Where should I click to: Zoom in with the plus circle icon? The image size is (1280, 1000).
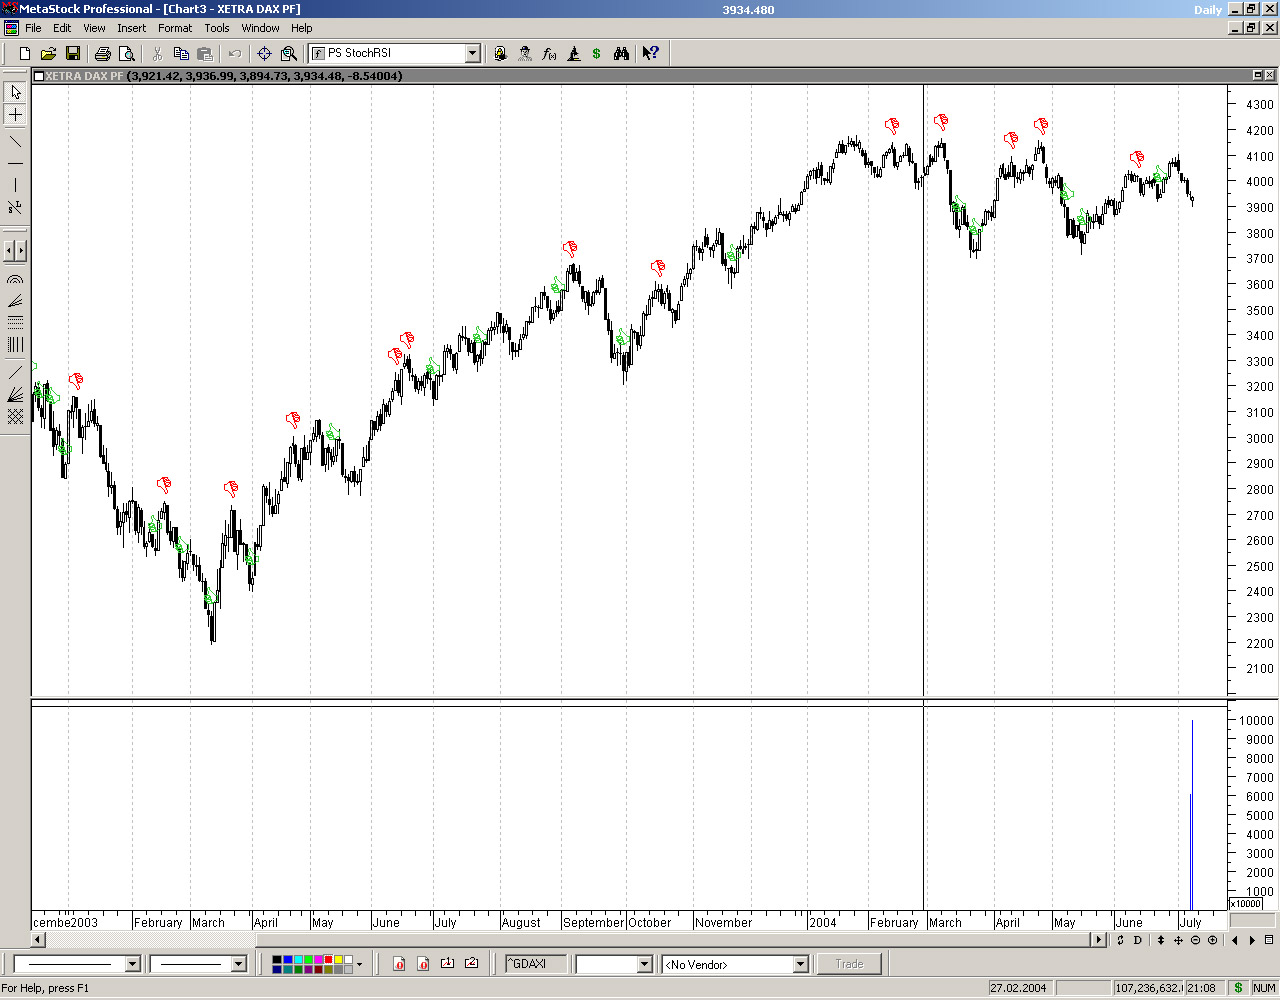[x=1213, y=940]
